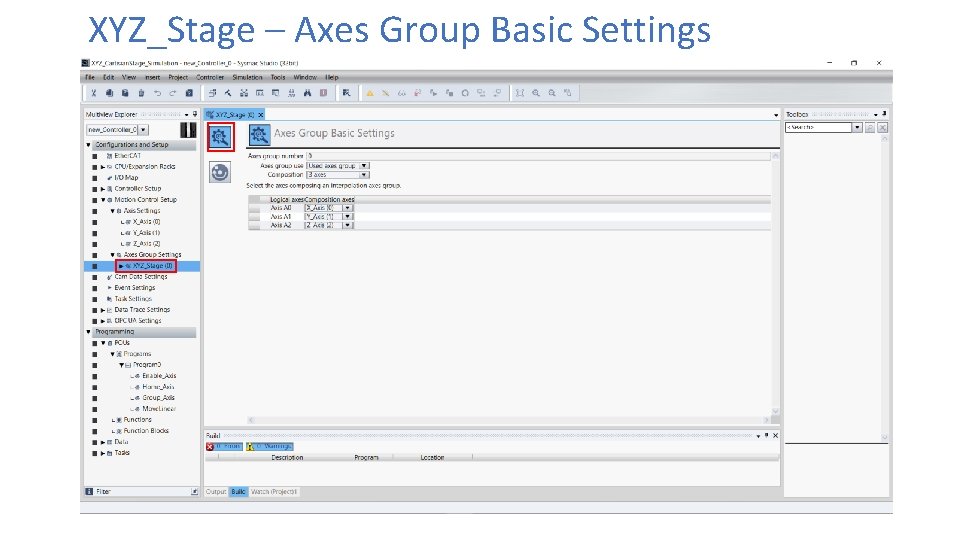Open the MoveLinear program section
Image resolution: width=960 pixels, height=540 pixels.
pyautogui.click(x=159, y=409)
